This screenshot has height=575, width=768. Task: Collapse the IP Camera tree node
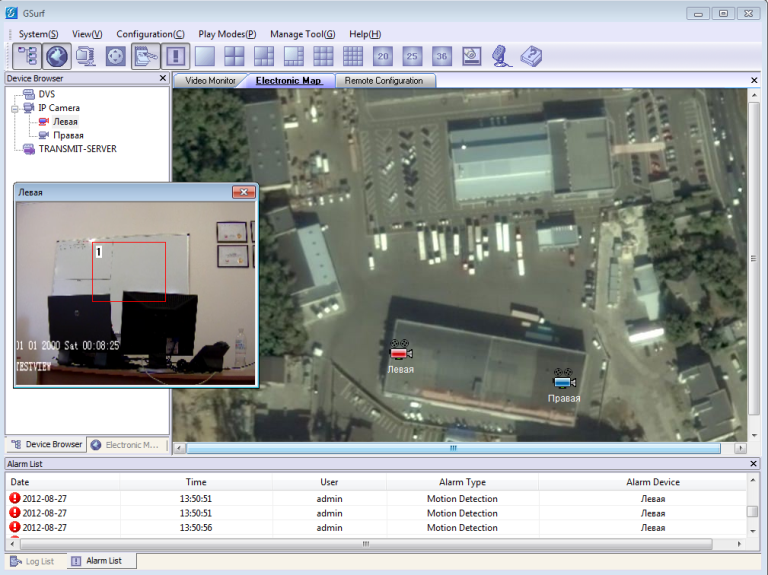click(15, 108)
